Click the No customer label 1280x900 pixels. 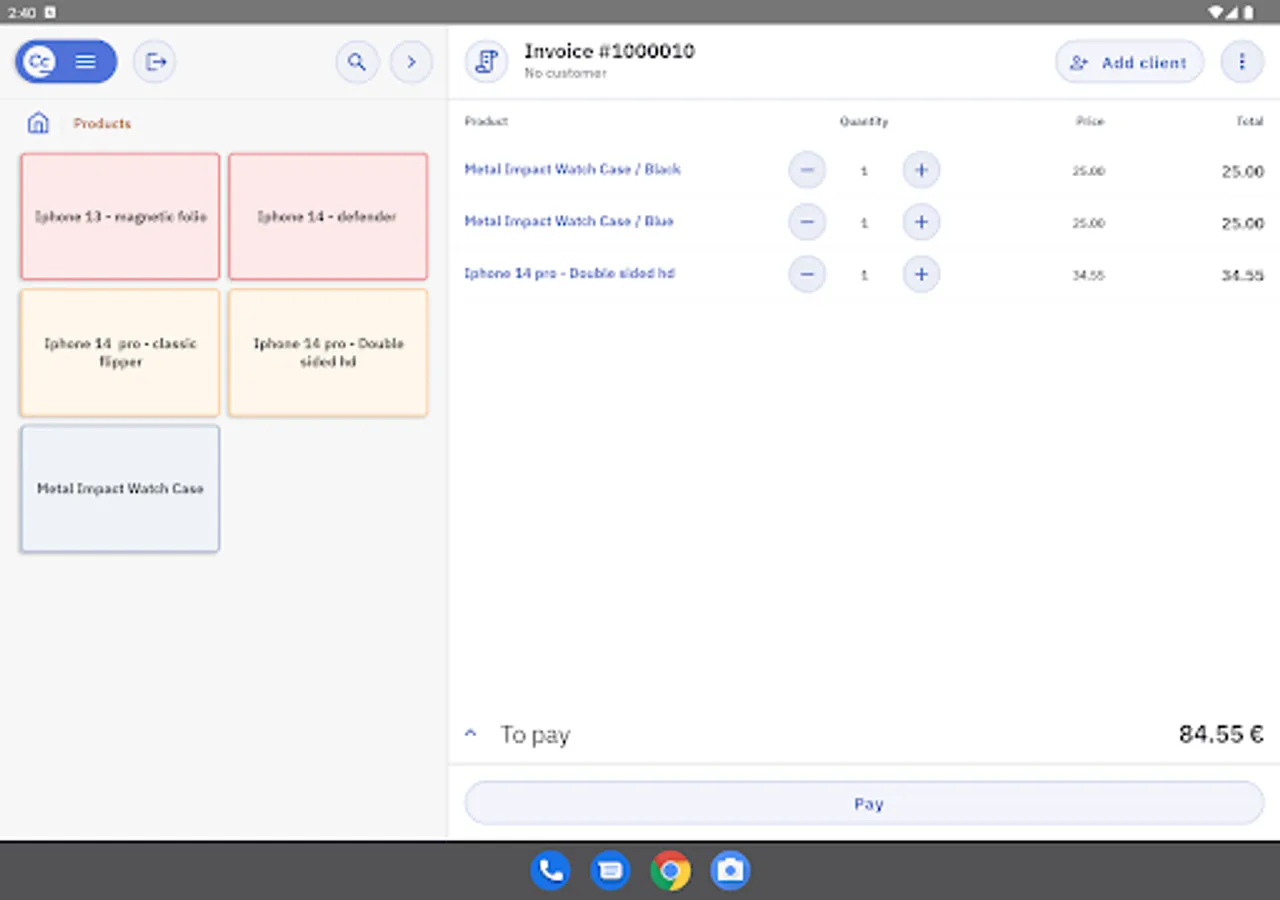pyautogui.click(x=565, y=73)
